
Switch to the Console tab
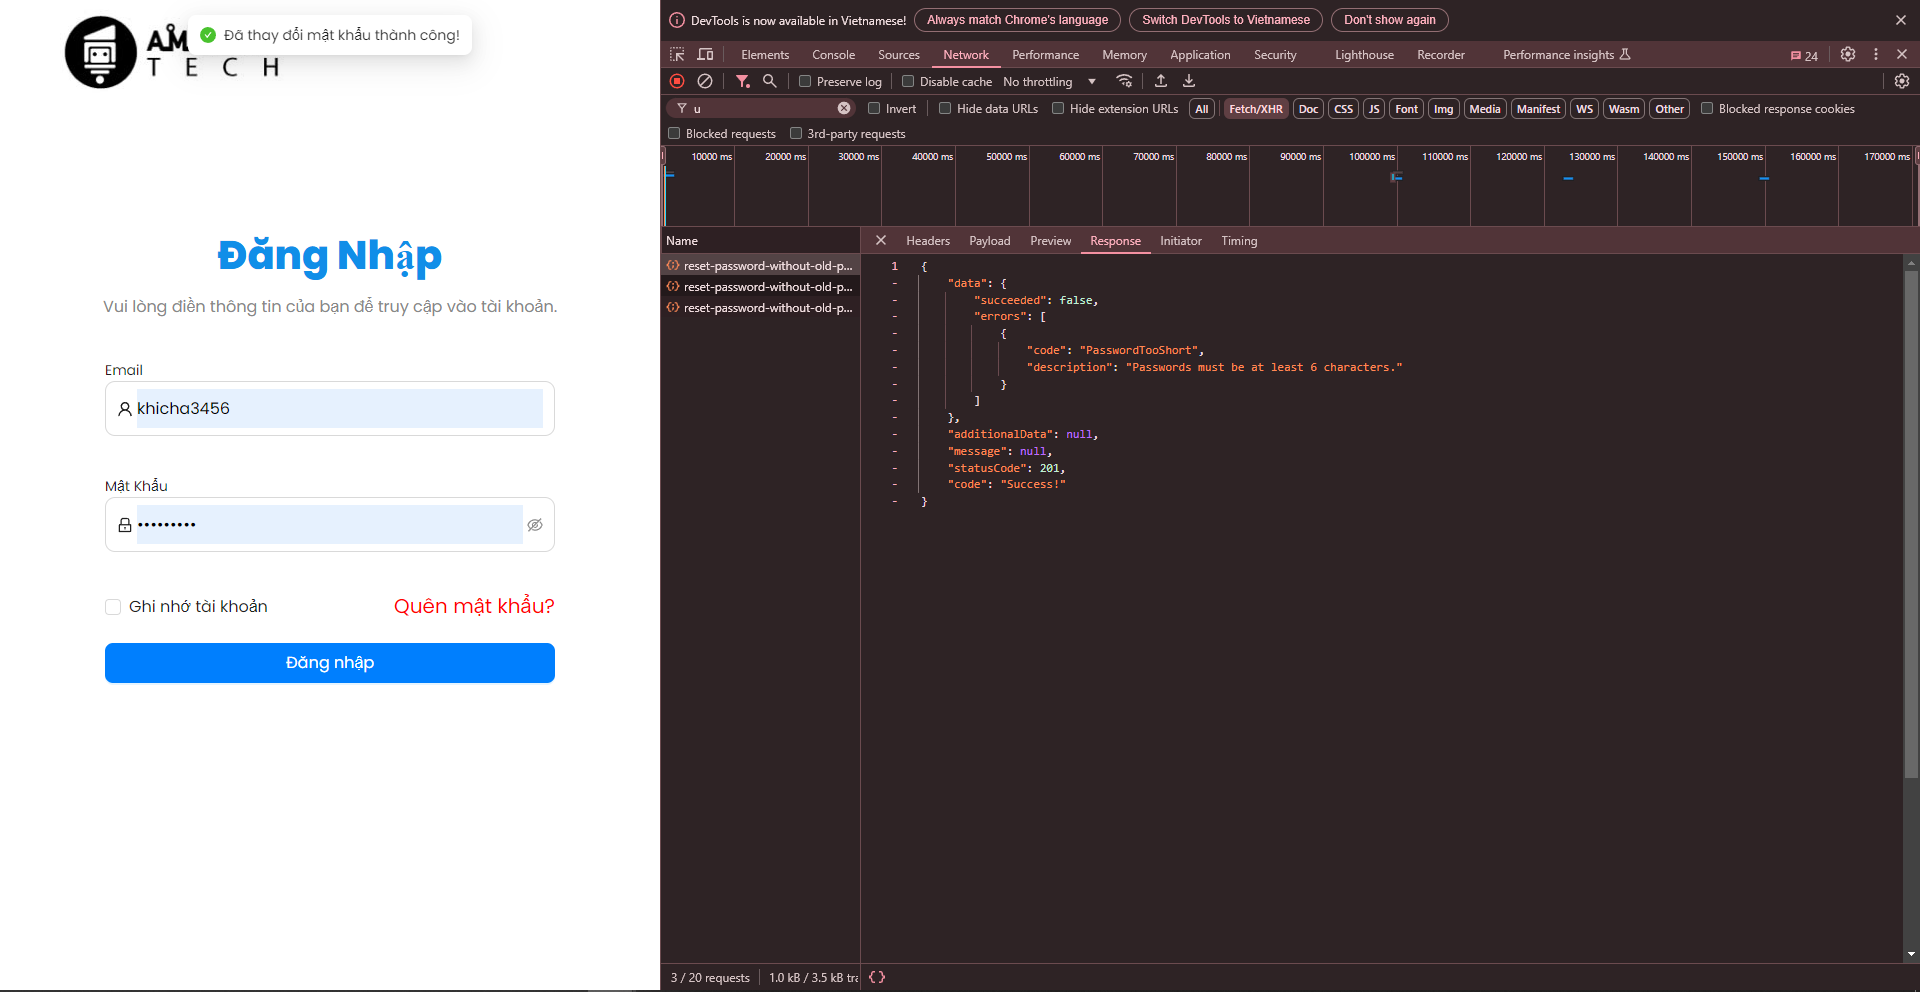tap(833, 55)
